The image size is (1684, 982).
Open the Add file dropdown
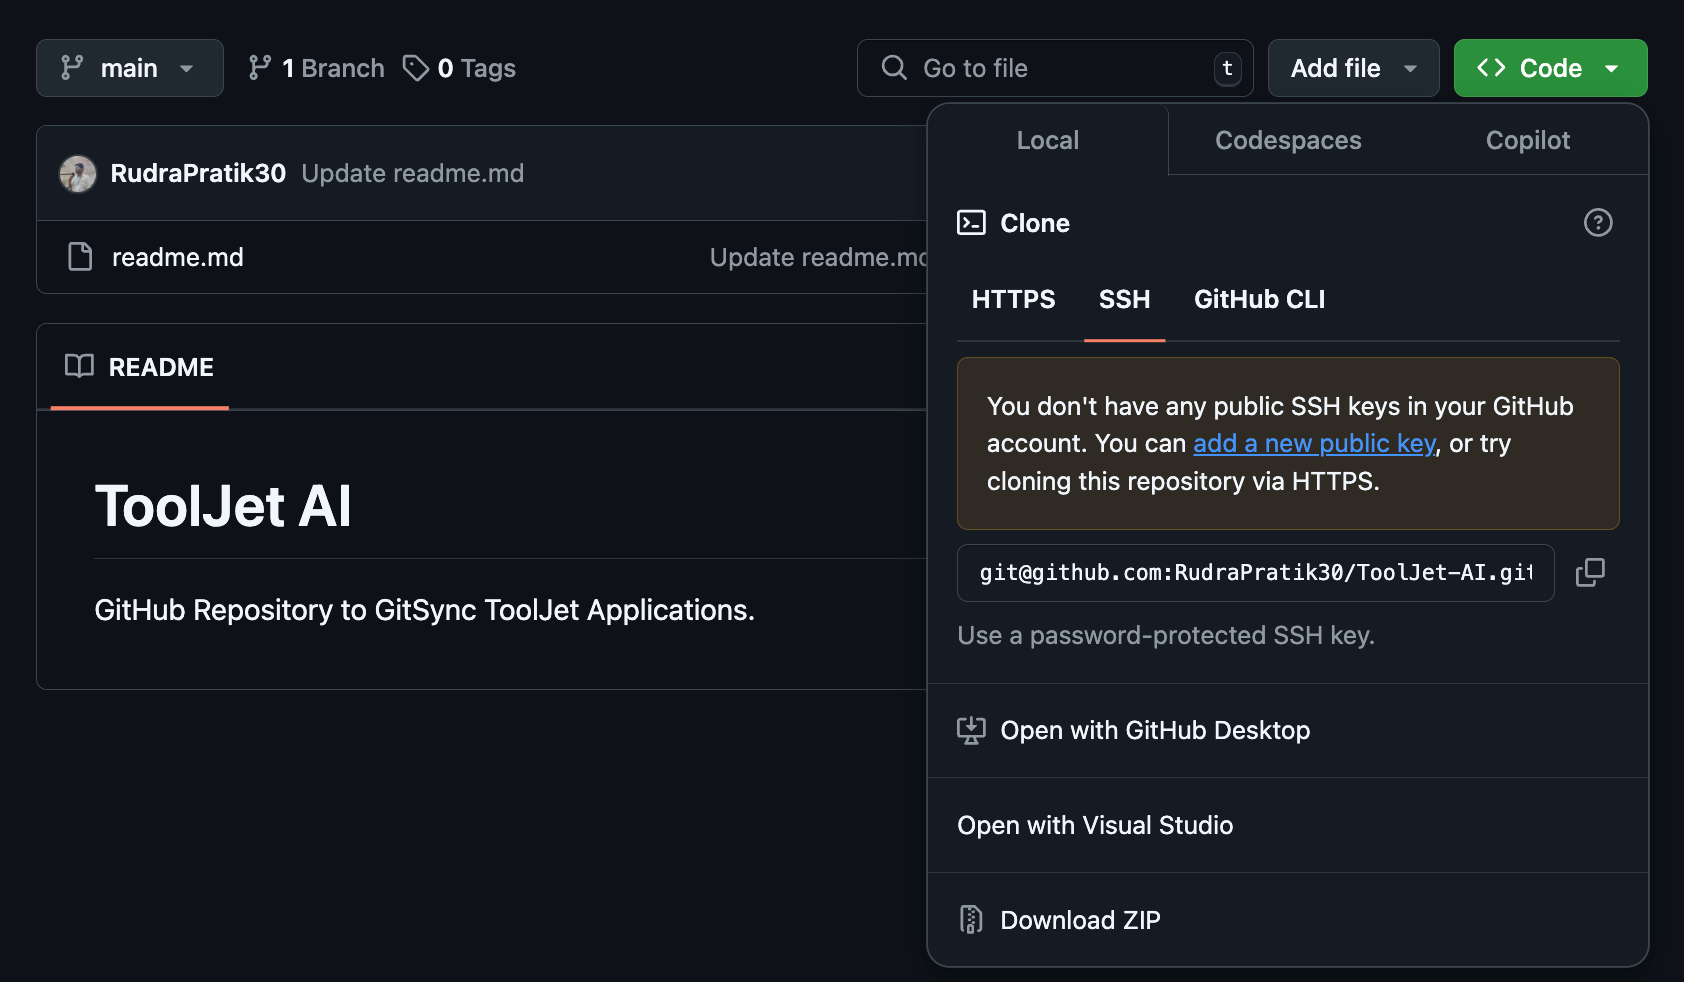[x=1353, y=67]
